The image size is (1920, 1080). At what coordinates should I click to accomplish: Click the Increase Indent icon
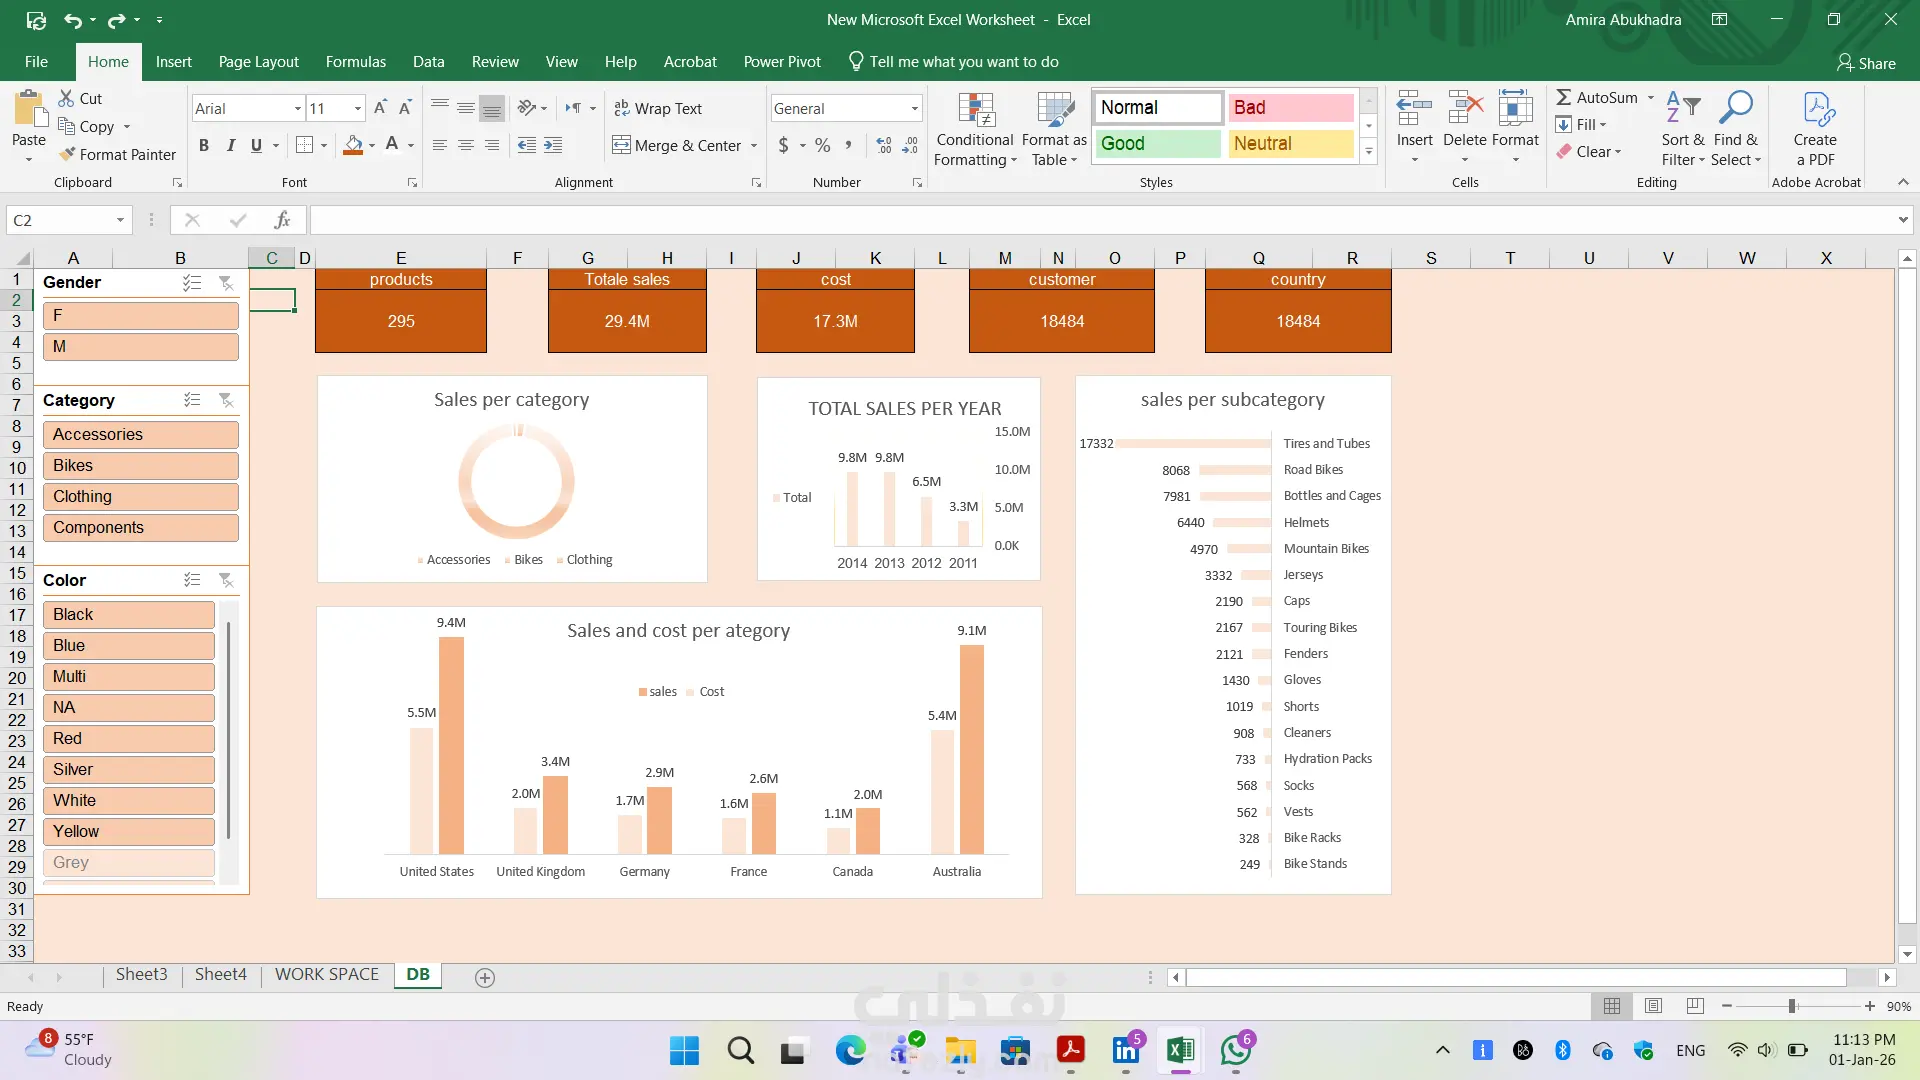(553, 145)
